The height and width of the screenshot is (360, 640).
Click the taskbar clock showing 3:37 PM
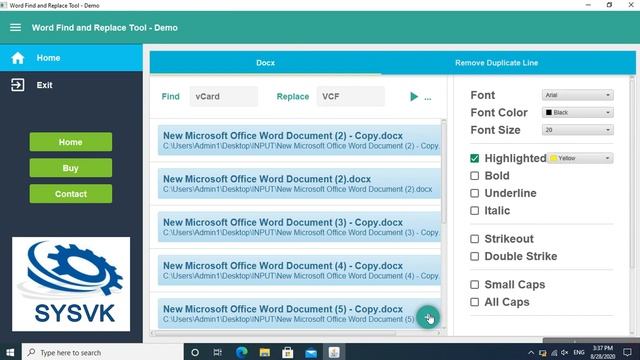603,352
